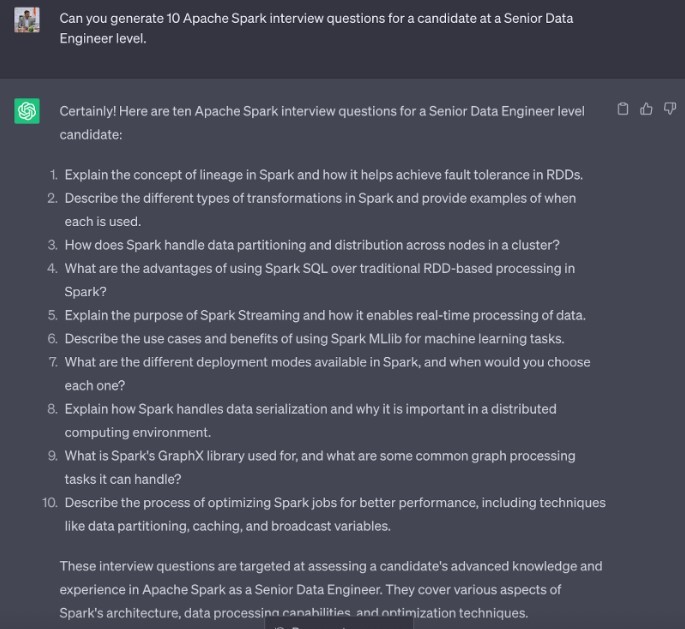Click the ChatGPT logo avatar
Viewport: 685px width, 629px height.
(x=27, y=111)
